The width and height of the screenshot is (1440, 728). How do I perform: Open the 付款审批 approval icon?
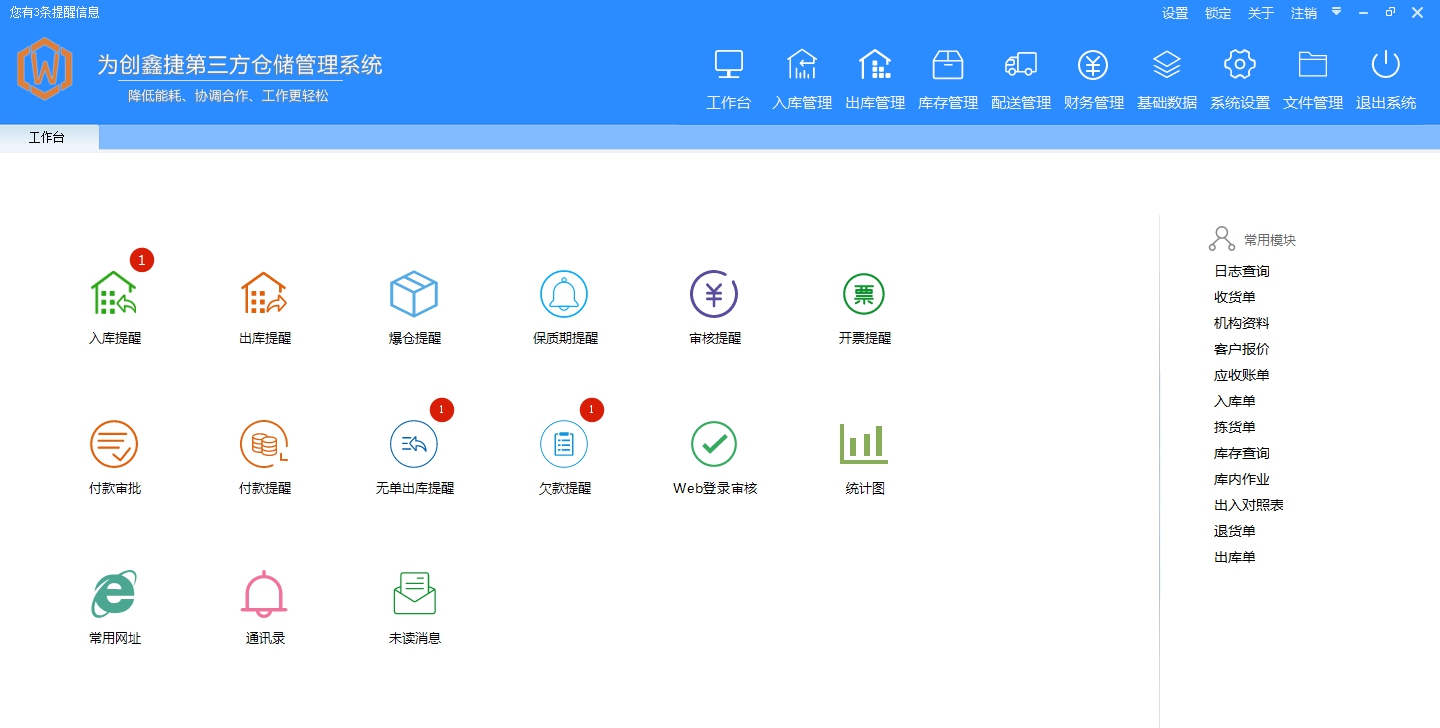click(x=114, y=444)
